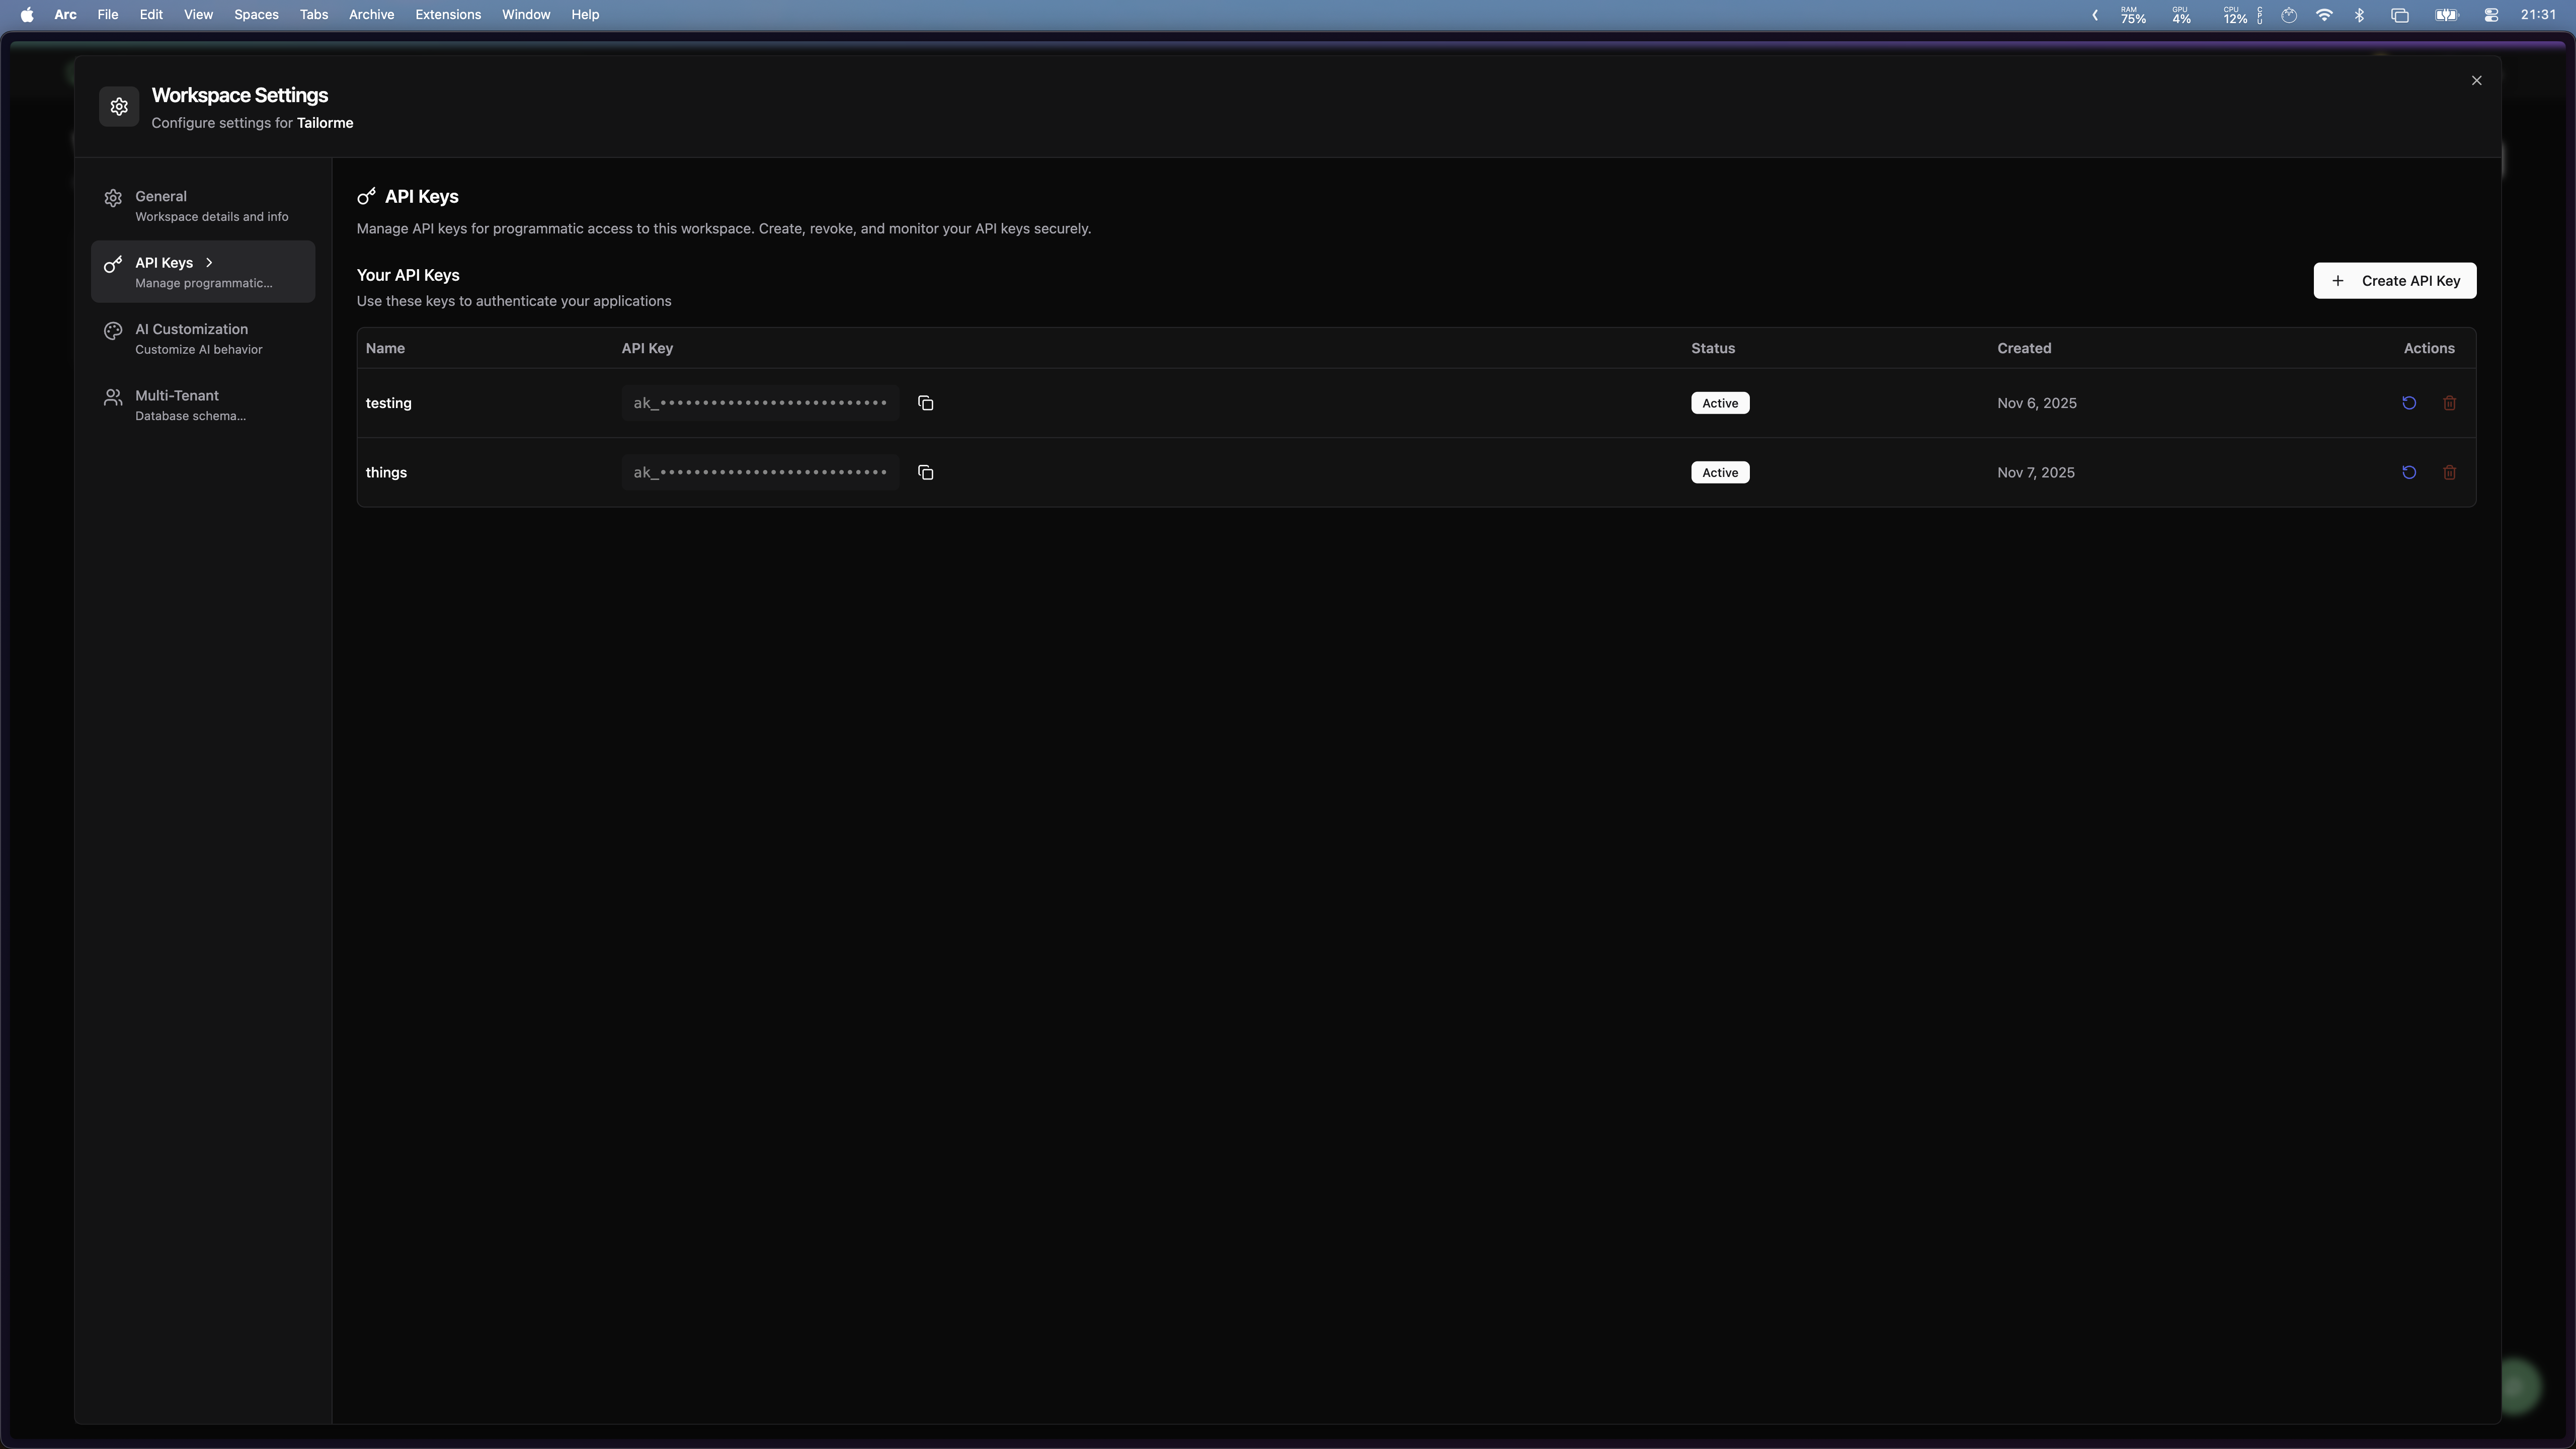This screenshot has width=2576, height=1449.
Task: Click the rotate/regenerate icon for the testing key
Action: click(x=2408, y=403)
